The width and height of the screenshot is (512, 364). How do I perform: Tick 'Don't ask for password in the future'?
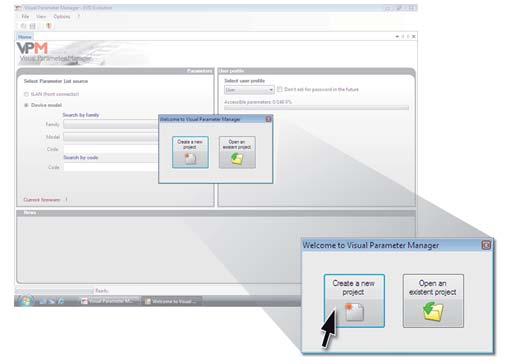pos(280,89)
